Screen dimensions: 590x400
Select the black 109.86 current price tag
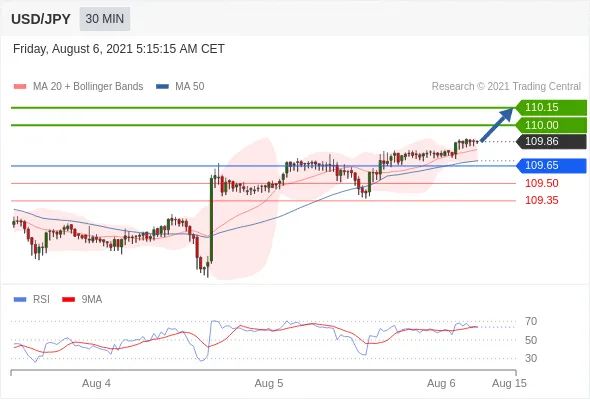[551, 141]
